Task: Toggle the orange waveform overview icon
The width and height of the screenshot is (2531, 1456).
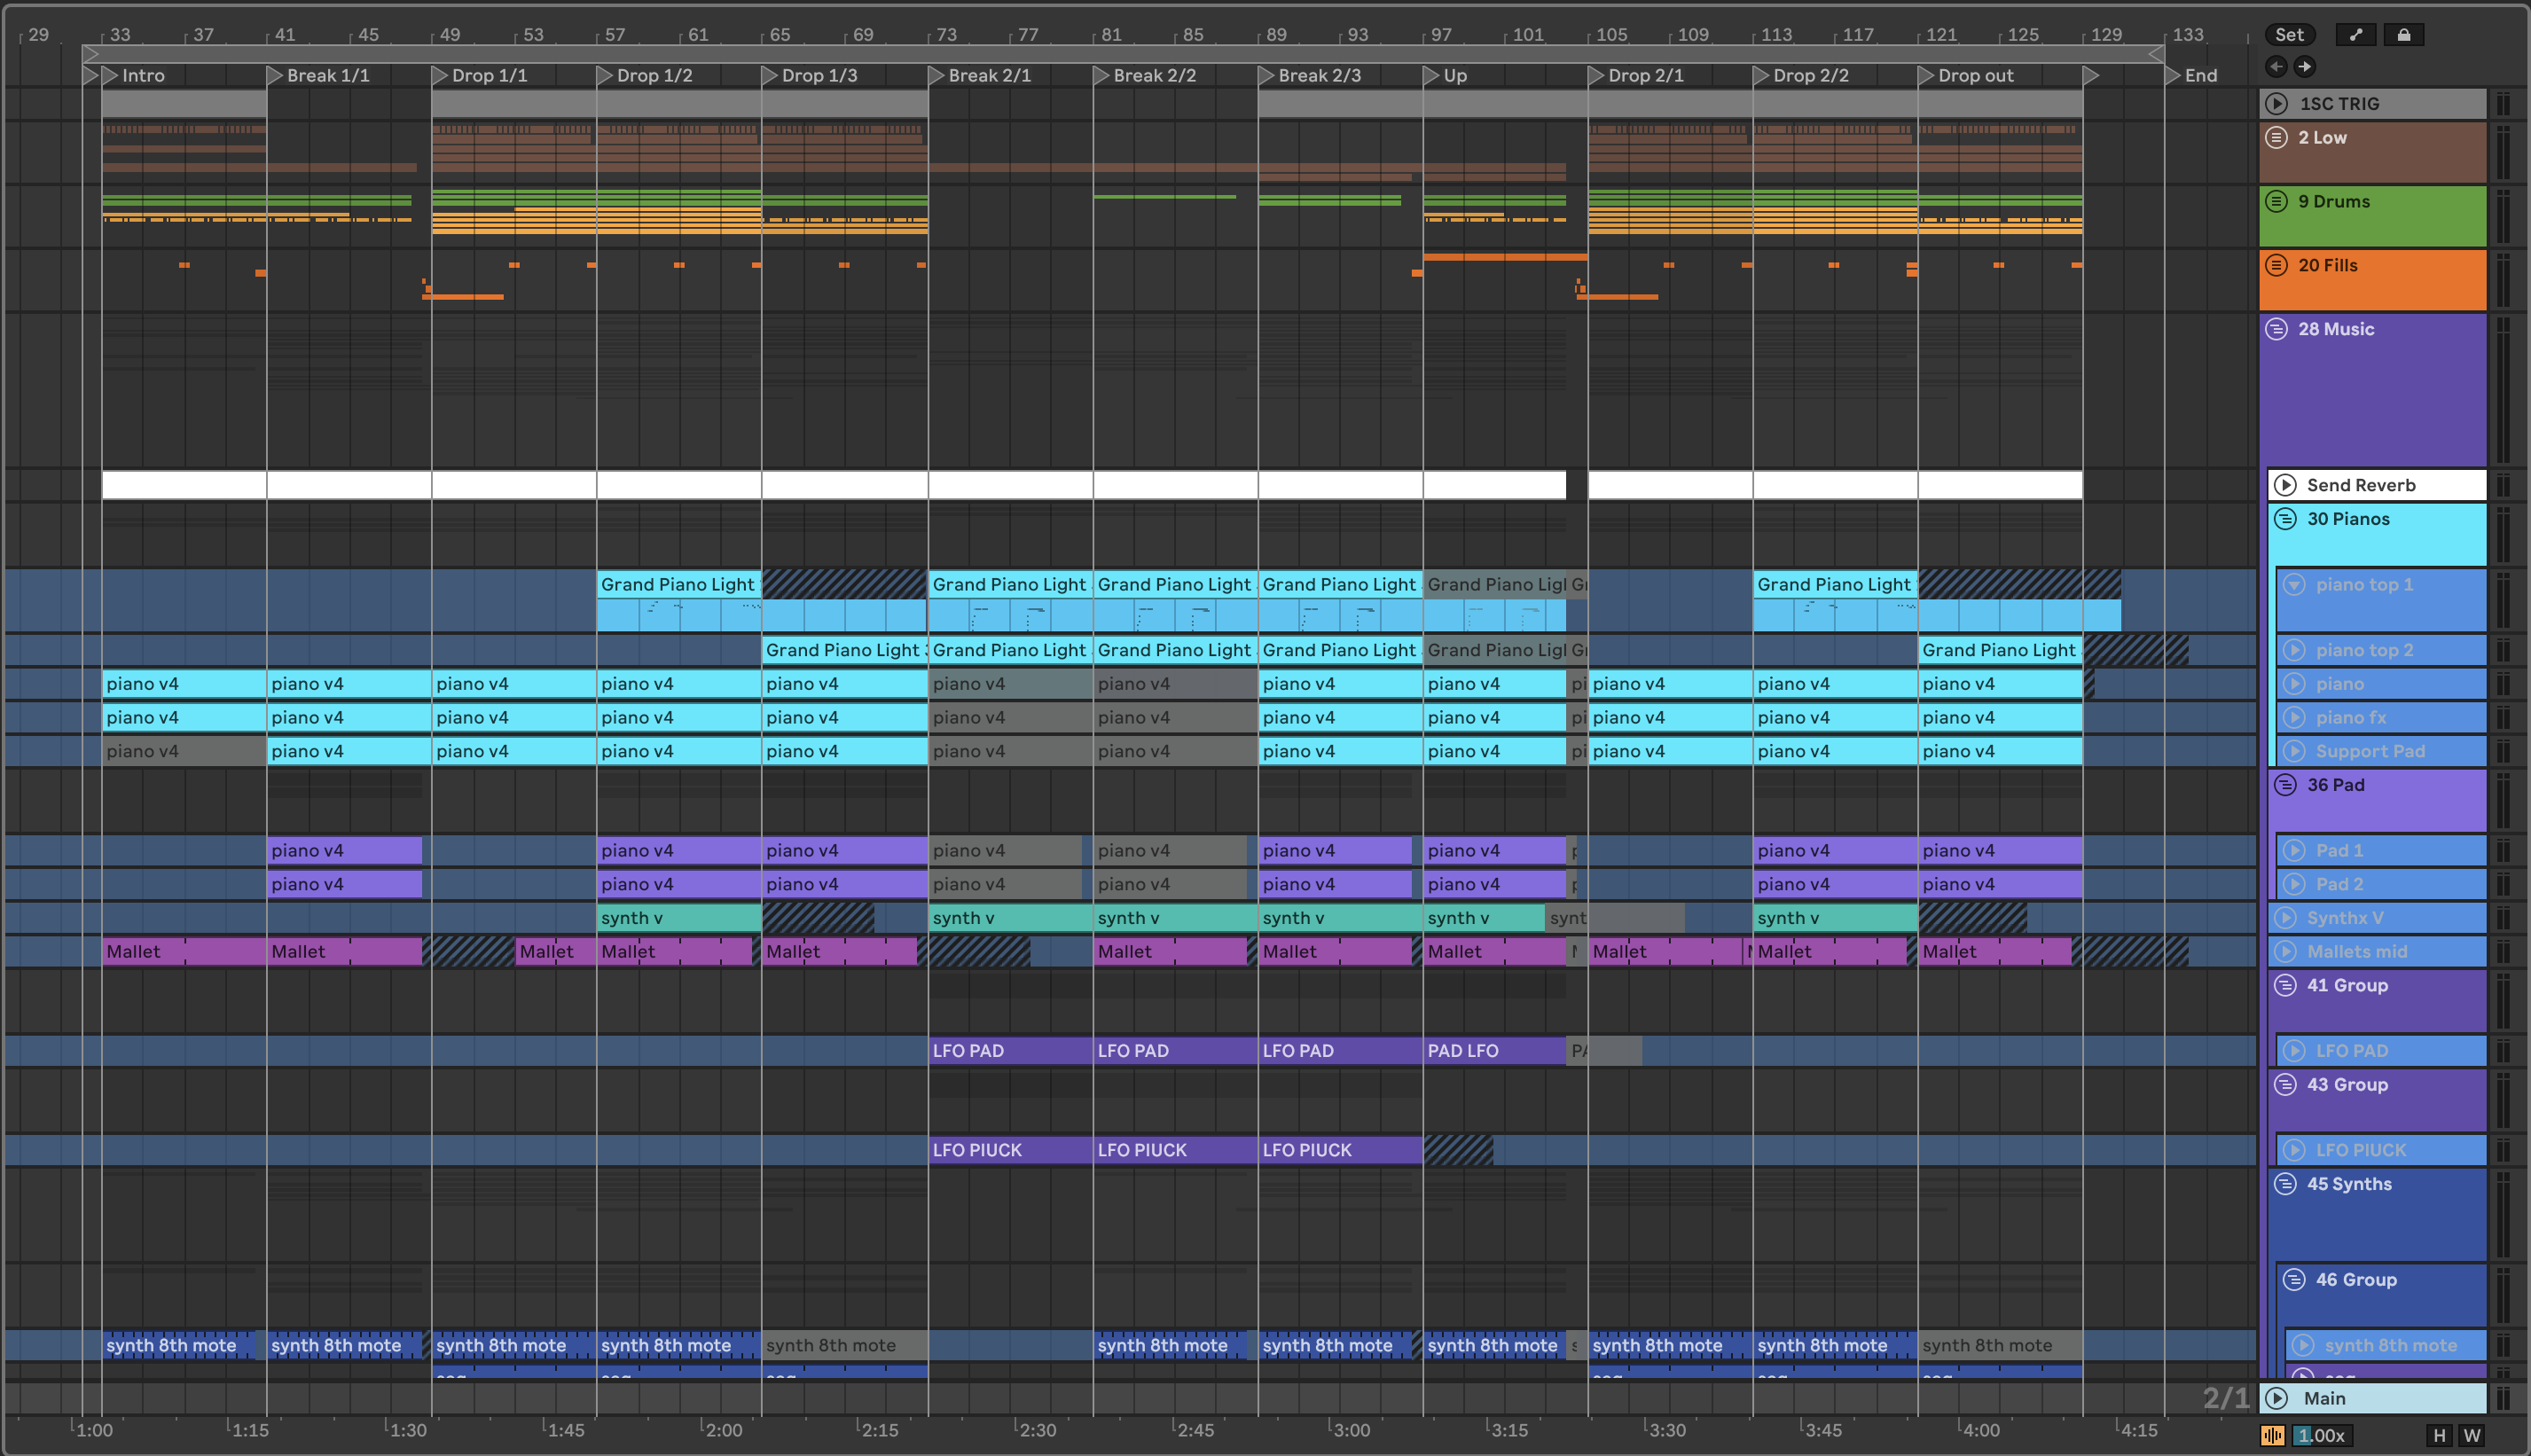Action: coord(2272,1436)
